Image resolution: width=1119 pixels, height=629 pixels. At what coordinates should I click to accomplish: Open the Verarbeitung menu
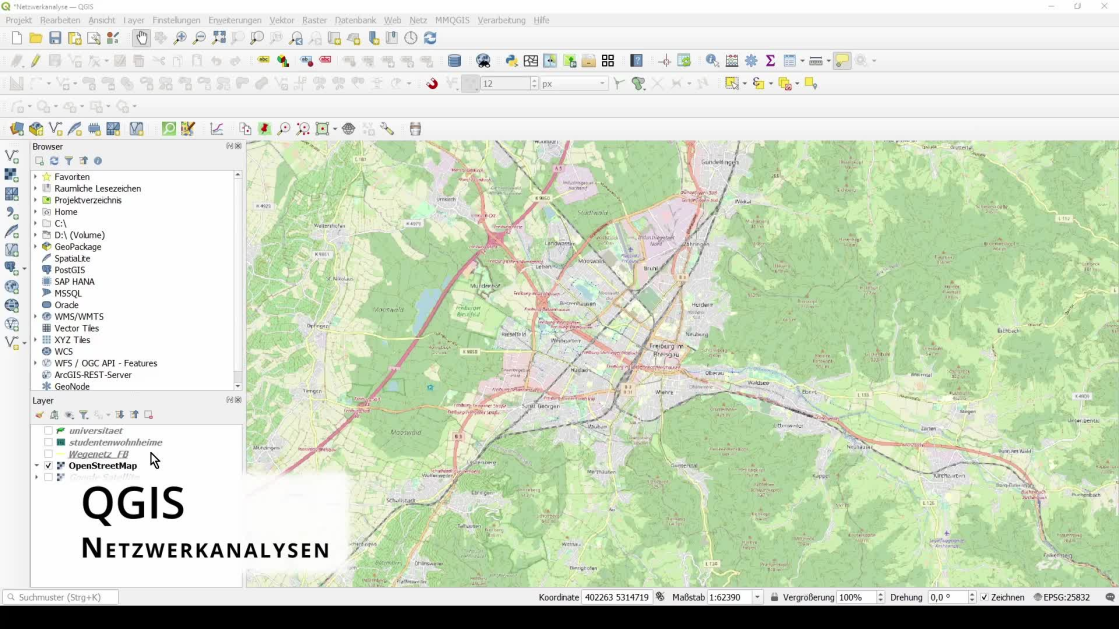click(x=501, y=20)
